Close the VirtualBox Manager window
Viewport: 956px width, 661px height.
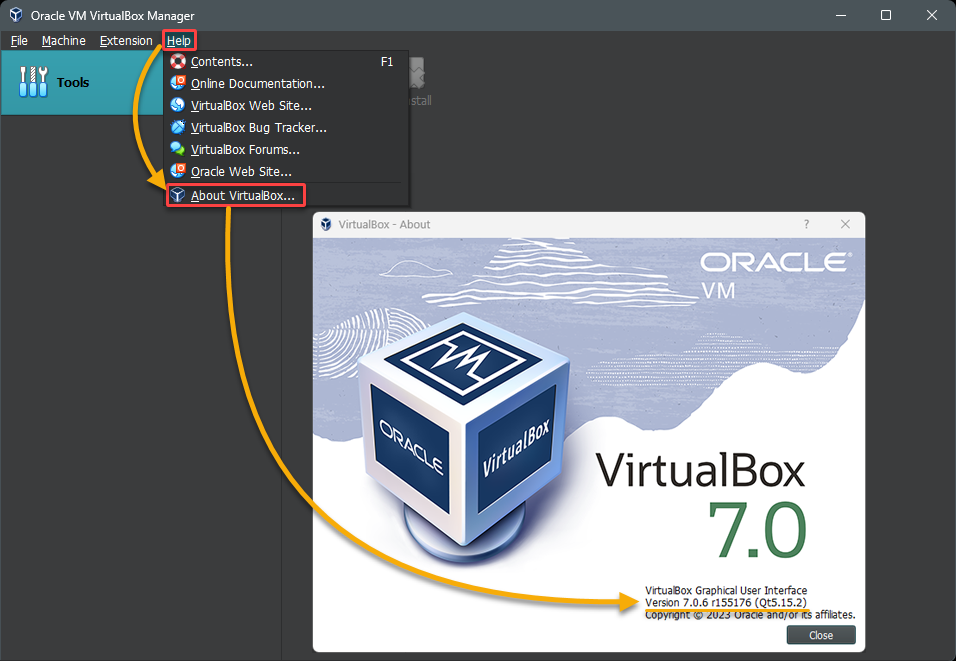pyautogui.click(x=932, y=15)
